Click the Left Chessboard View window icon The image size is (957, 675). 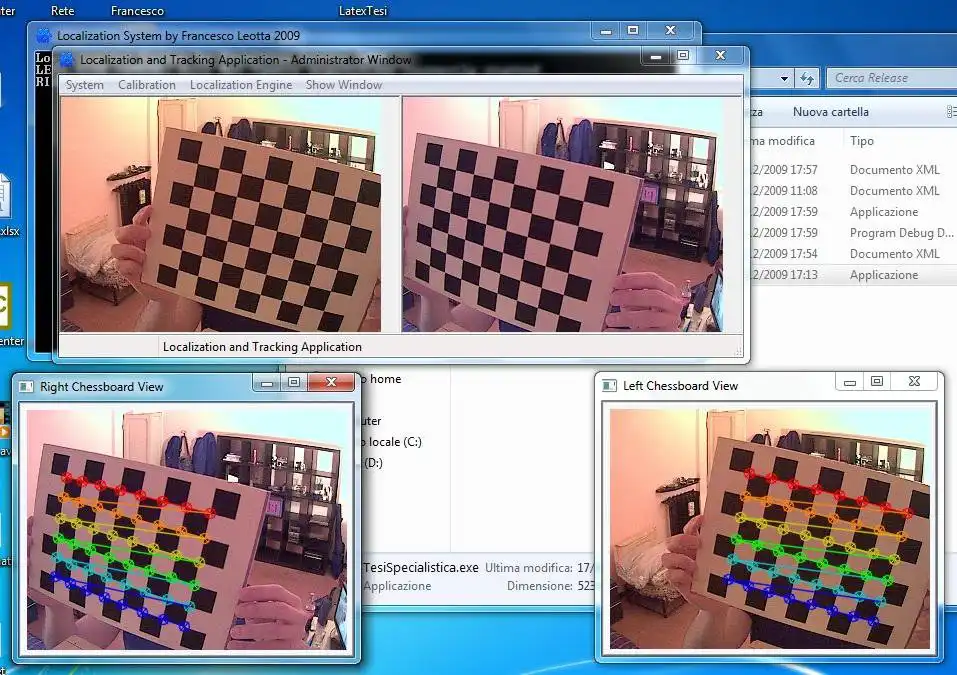(x=609, y=385)
